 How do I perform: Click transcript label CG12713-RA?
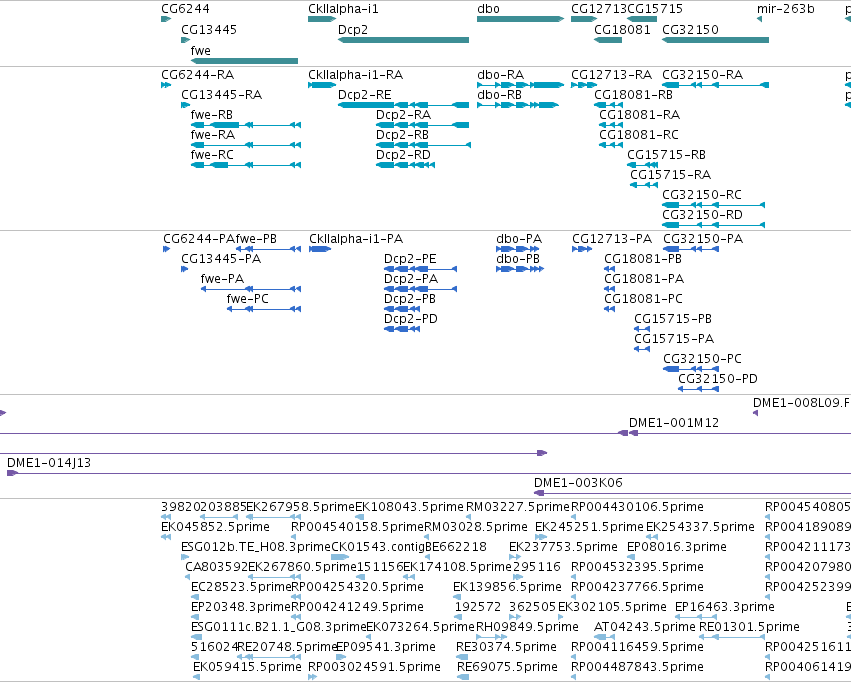[x=612, y=74]
